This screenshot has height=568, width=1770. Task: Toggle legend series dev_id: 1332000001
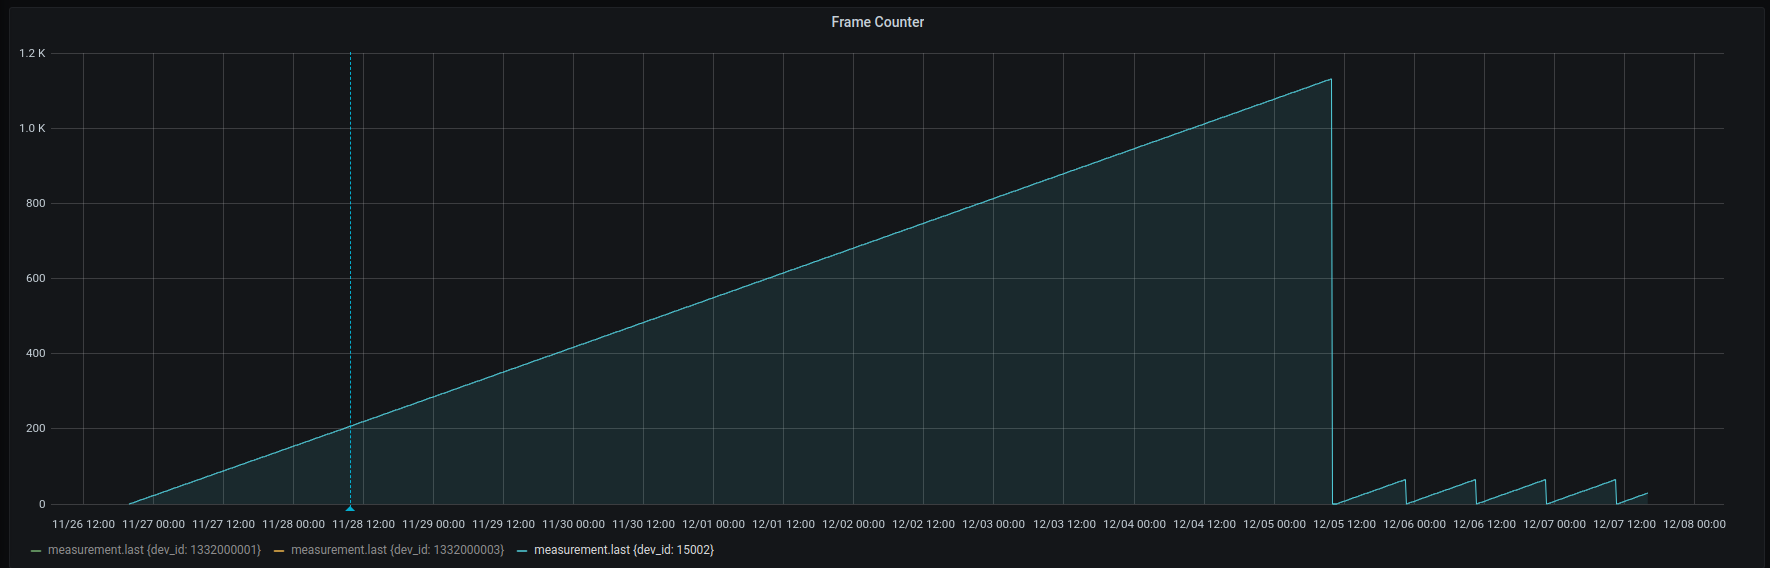point(154,550)
